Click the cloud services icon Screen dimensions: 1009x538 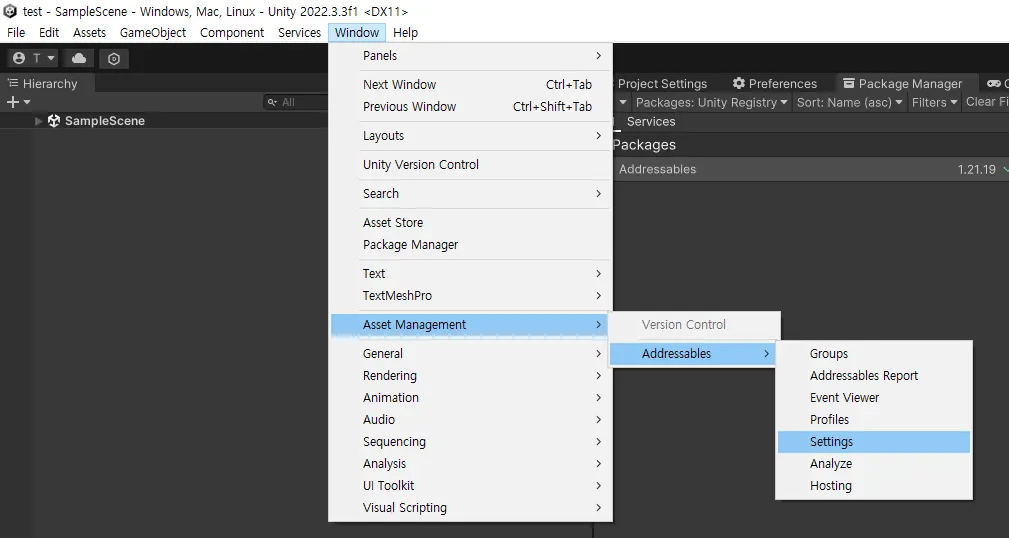point(79,59)
